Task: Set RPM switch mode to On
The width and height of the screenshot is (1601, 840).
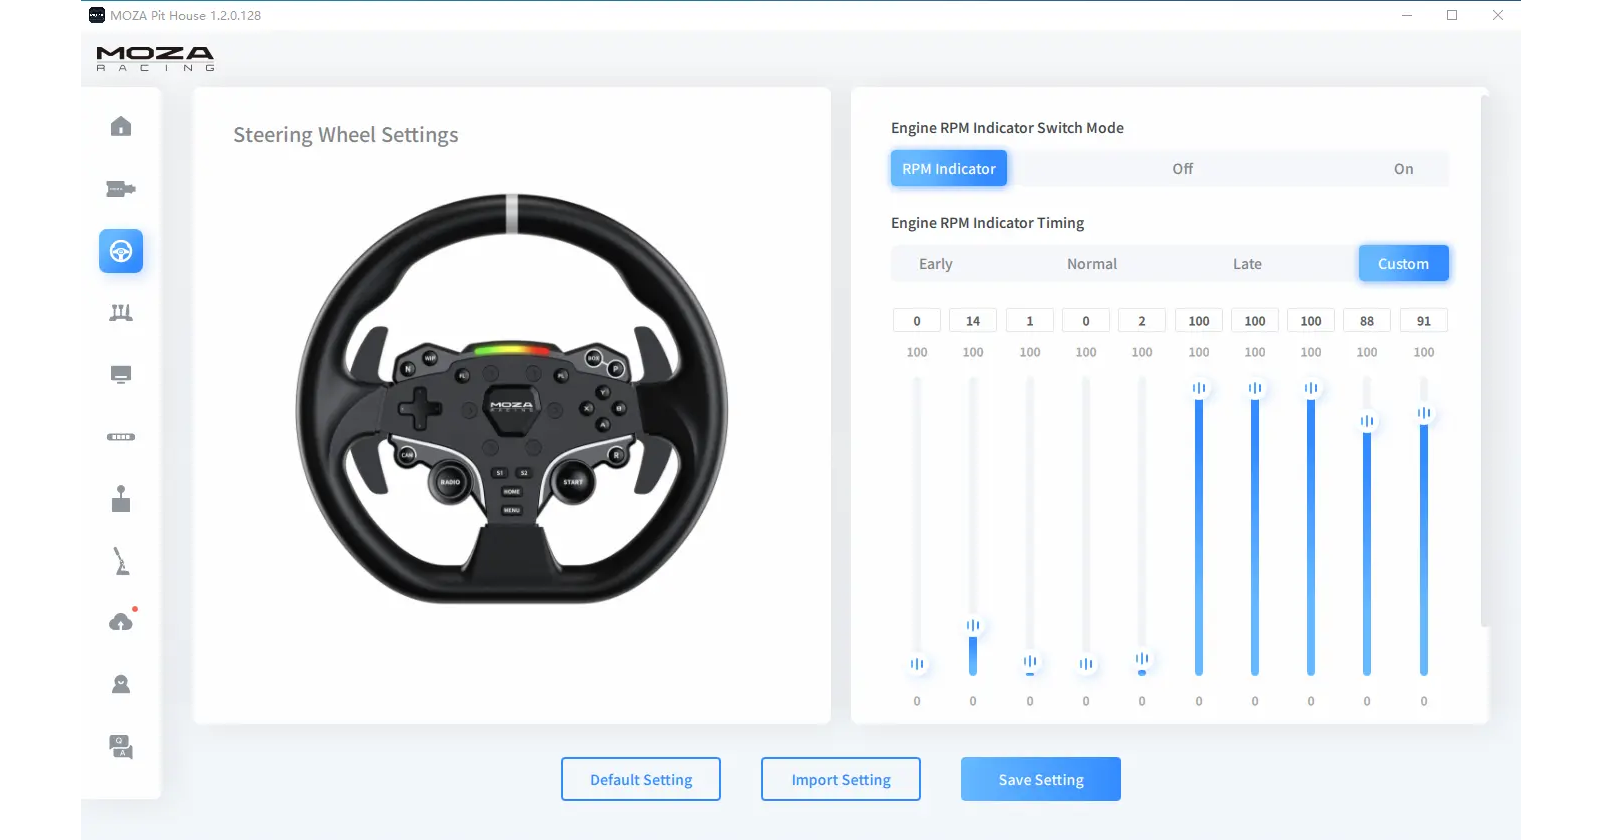Action: [x=1403, y=169]
